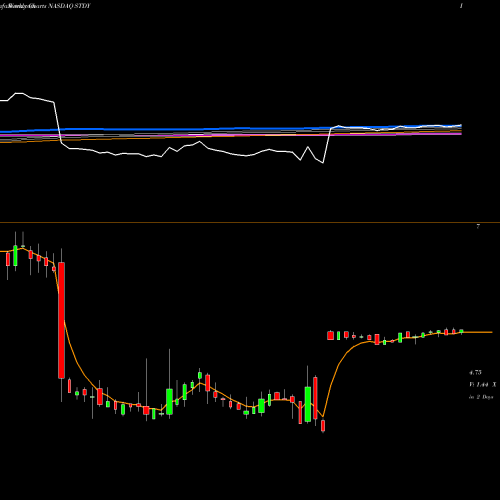Viewport: 500px width, 500px height.
Task: Select the last green candlestick on the right
Action: (462, 331)
